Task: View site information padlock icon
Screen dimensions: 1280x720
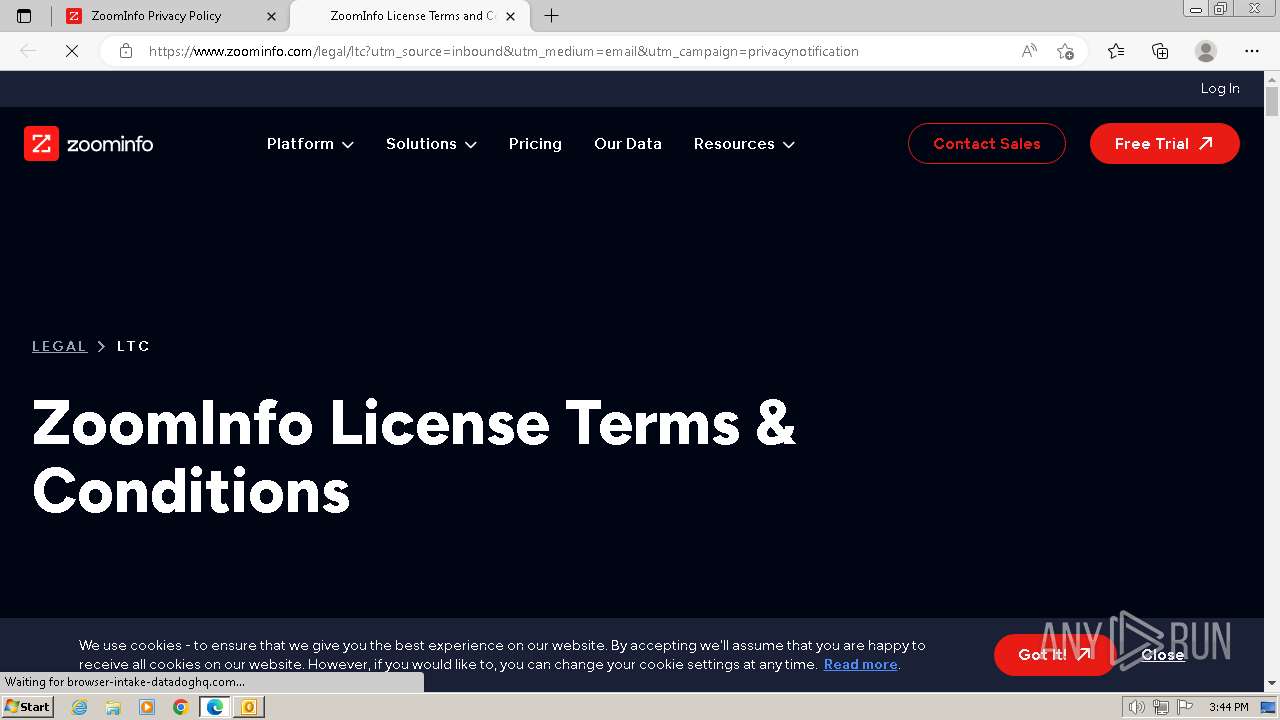Action: pos(126,51)
